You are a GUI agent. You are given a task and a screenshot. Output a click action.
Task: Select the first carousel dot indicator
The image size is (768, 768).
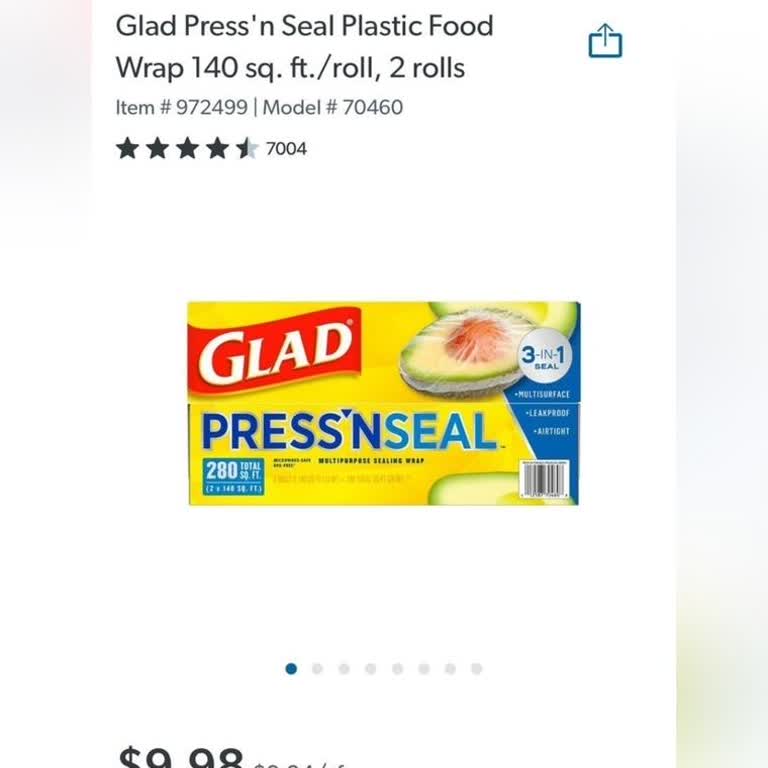pyautogui.click(x=291, y=668)
